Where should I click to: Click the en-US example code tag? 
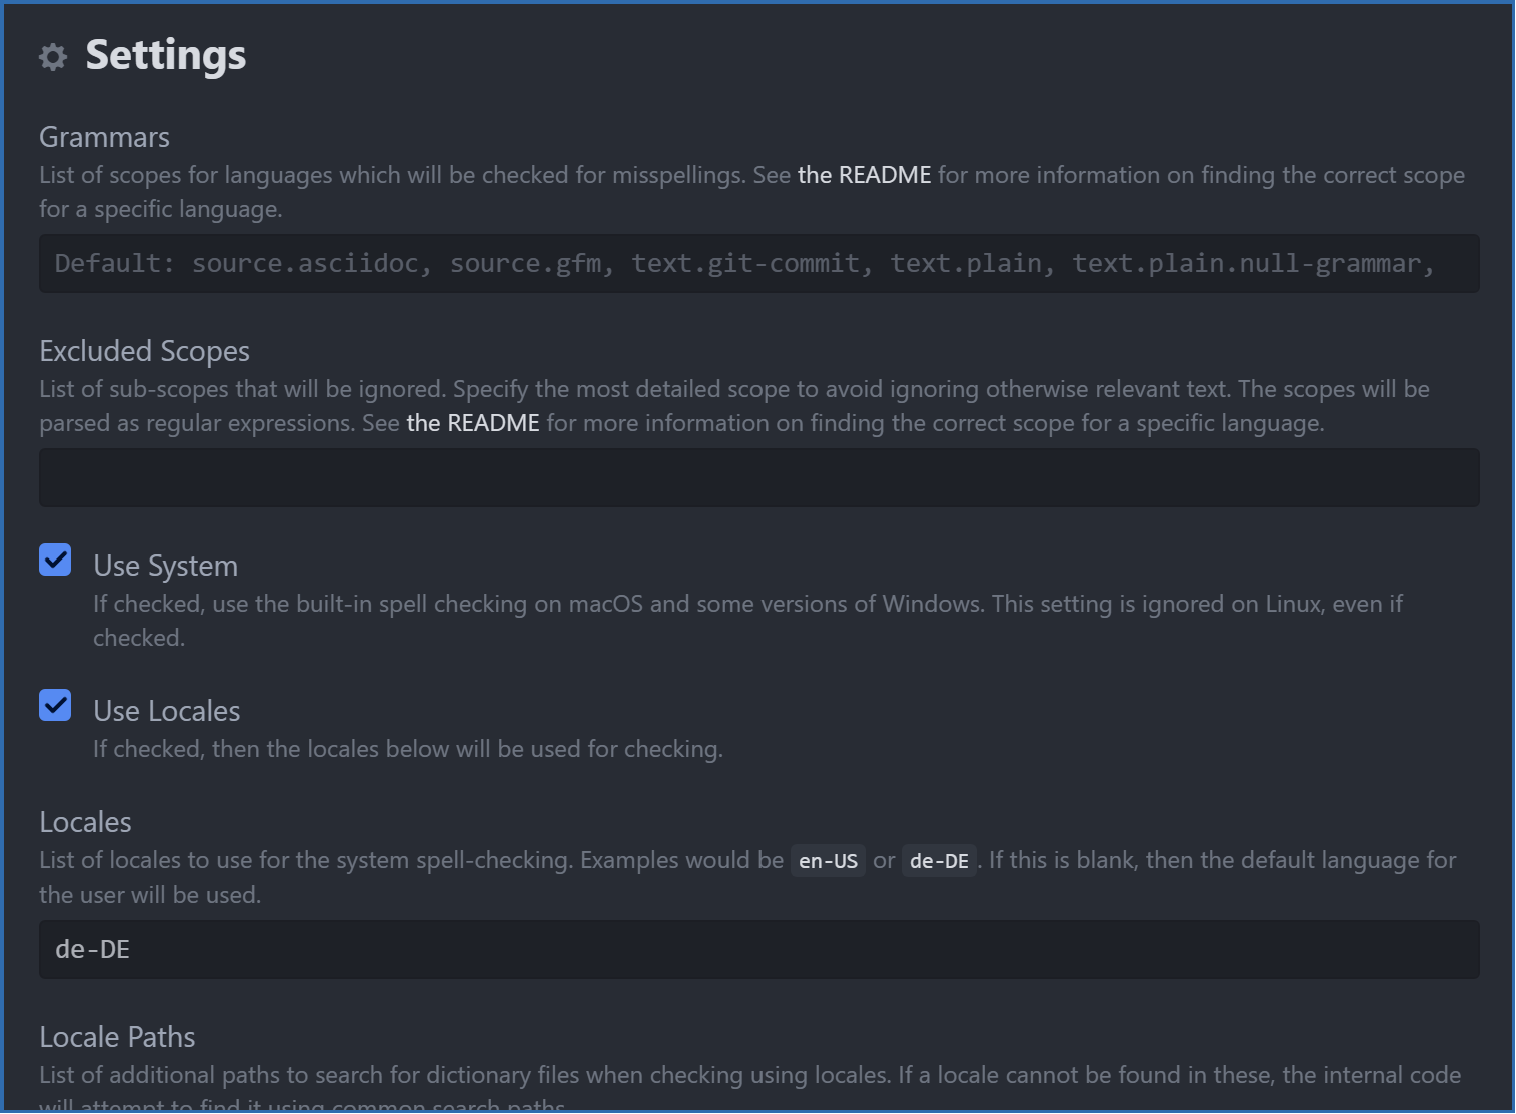click(828, 861)
